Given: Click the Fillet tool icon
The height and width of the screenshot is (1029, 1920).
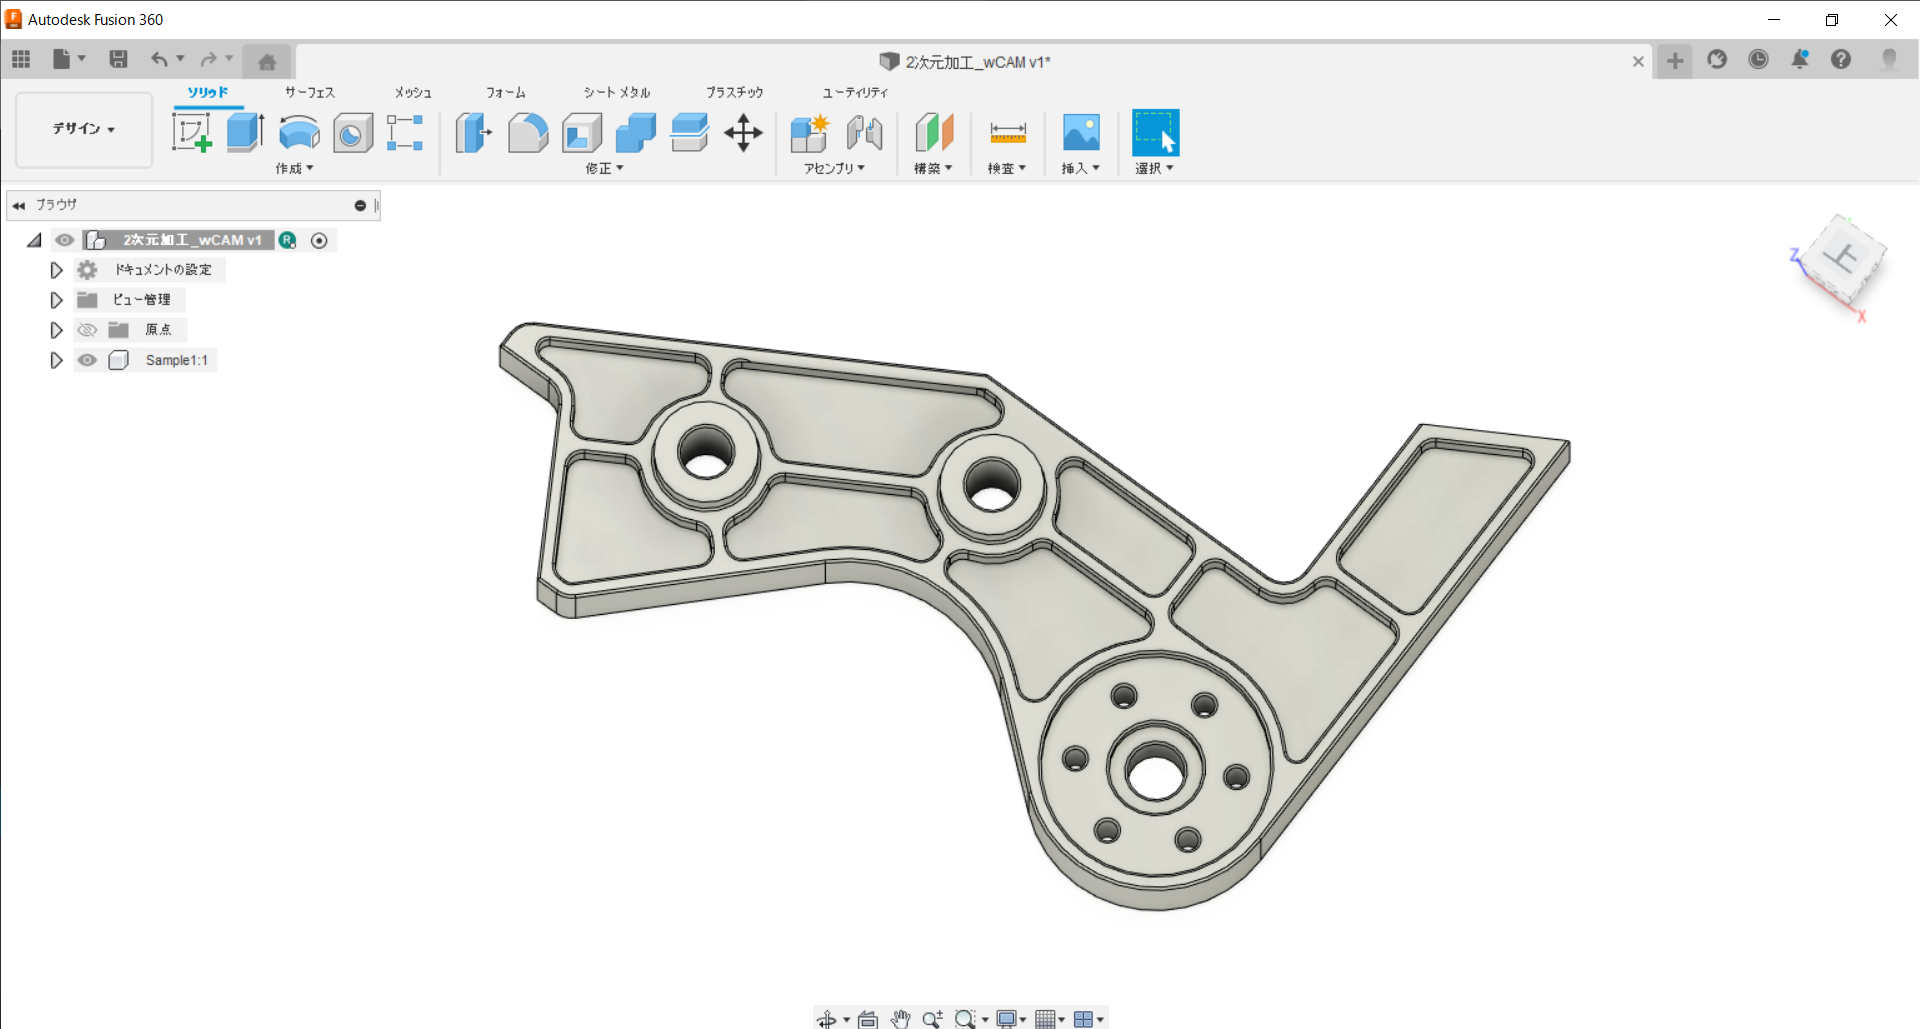Looking at the screenshot, I should pos(527,132).
